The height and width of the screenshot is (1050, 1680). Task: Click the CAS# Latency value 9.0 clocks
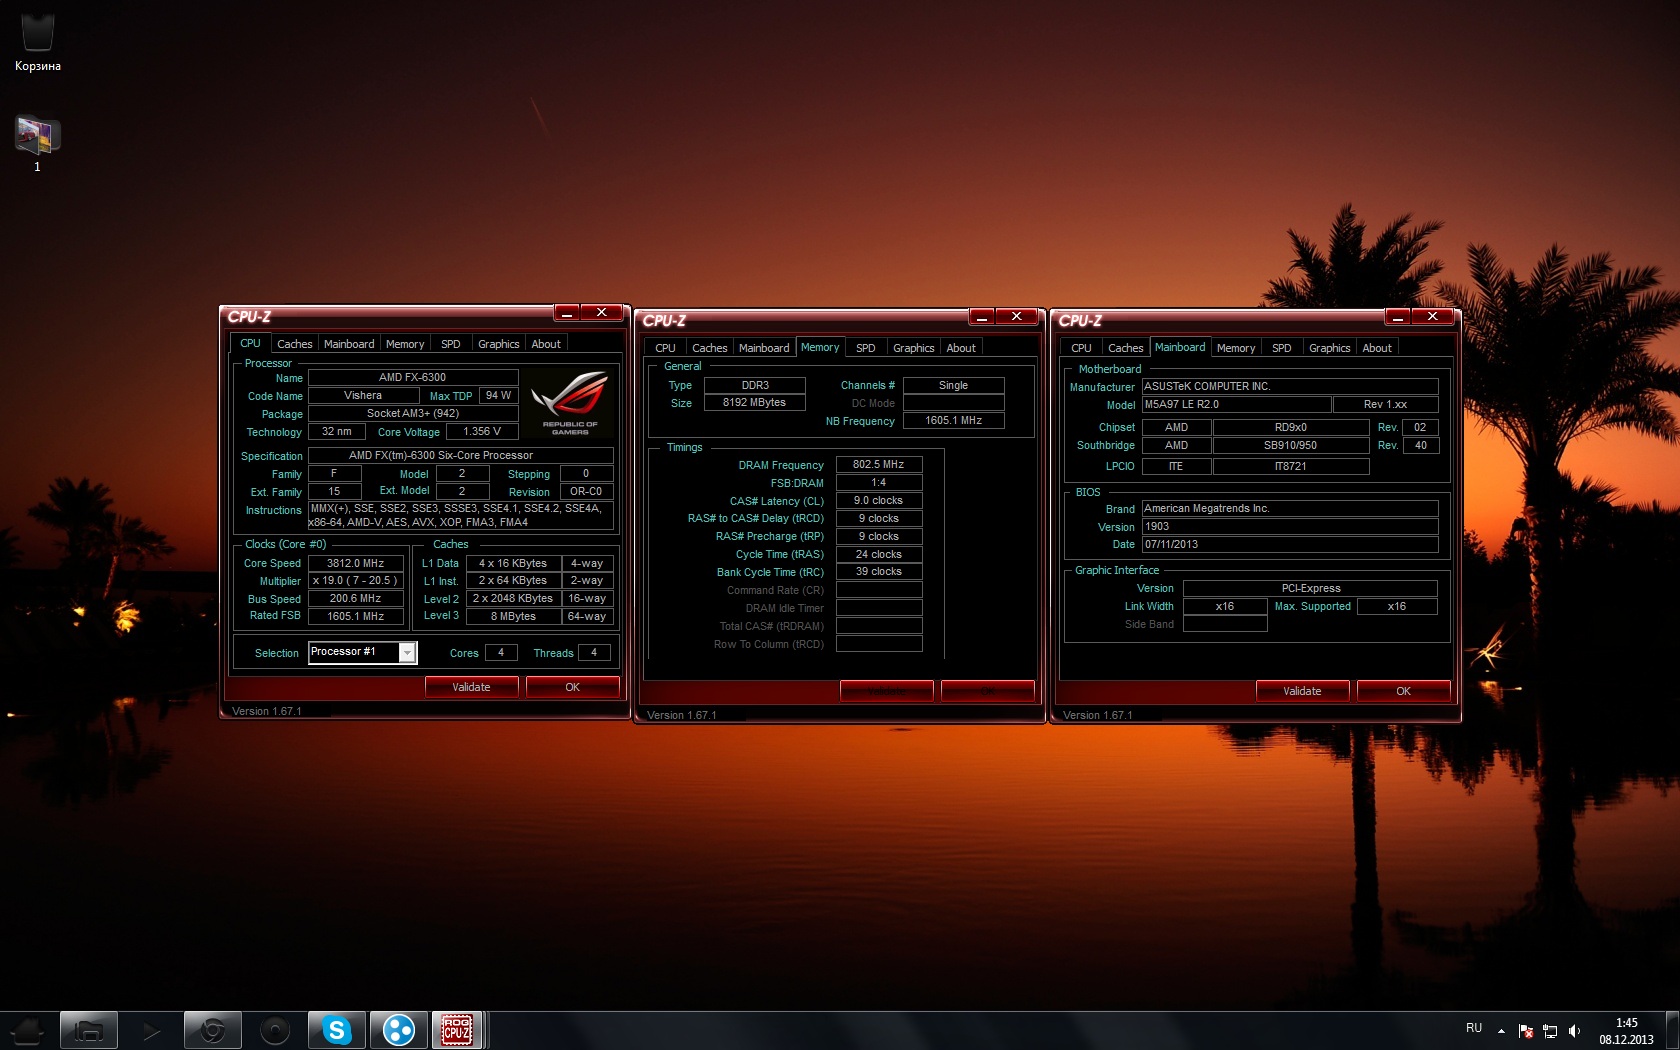tap(879, 500)
